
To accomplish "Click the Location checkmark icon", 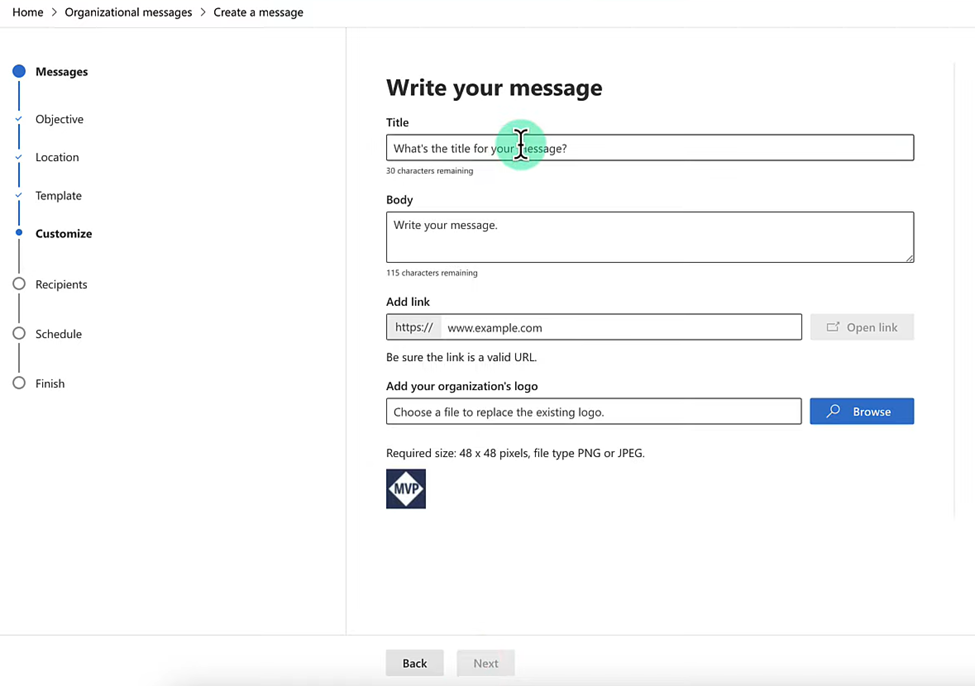I will 19,157.
